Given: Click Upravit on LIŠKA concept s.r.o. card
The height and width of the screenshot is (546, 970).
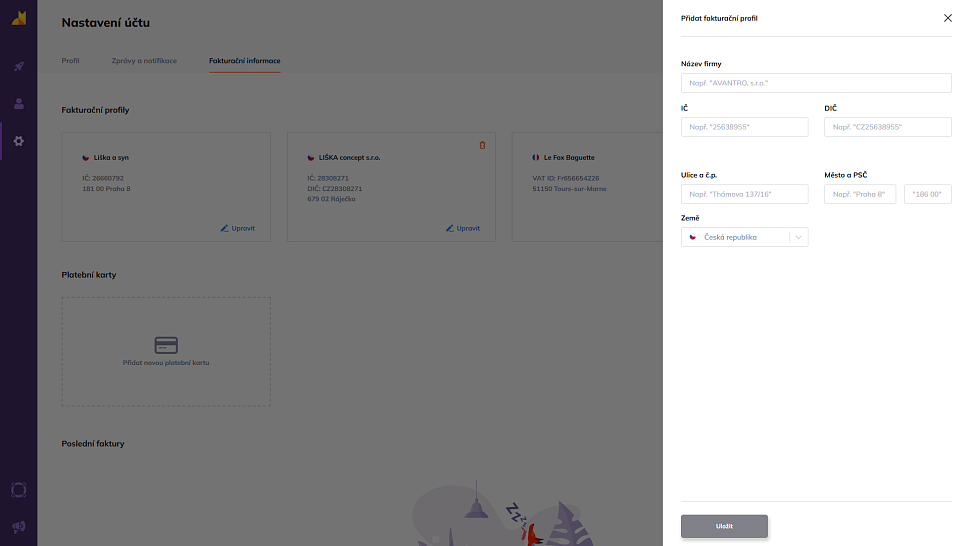Looking at the screenshot, I should (463, 228).
